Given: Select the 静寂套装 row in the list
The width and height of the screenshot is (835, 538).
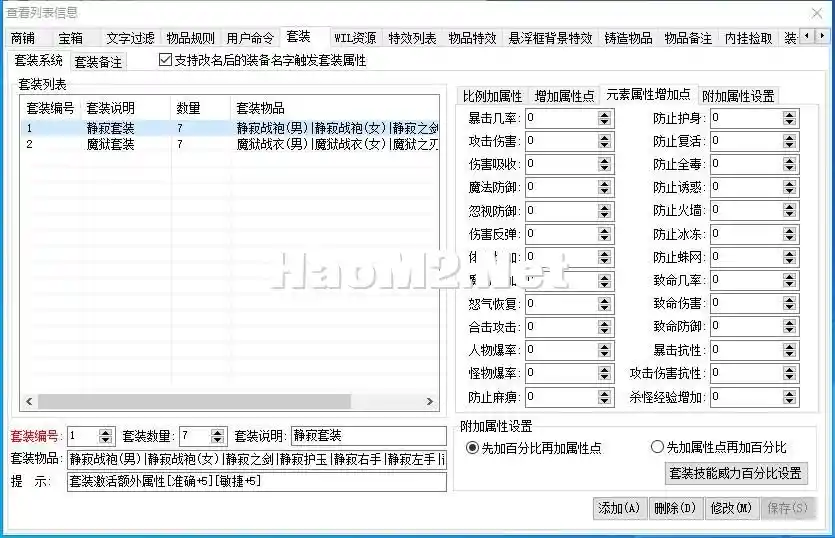Looking at the screenshot, I should coord(229,128).
